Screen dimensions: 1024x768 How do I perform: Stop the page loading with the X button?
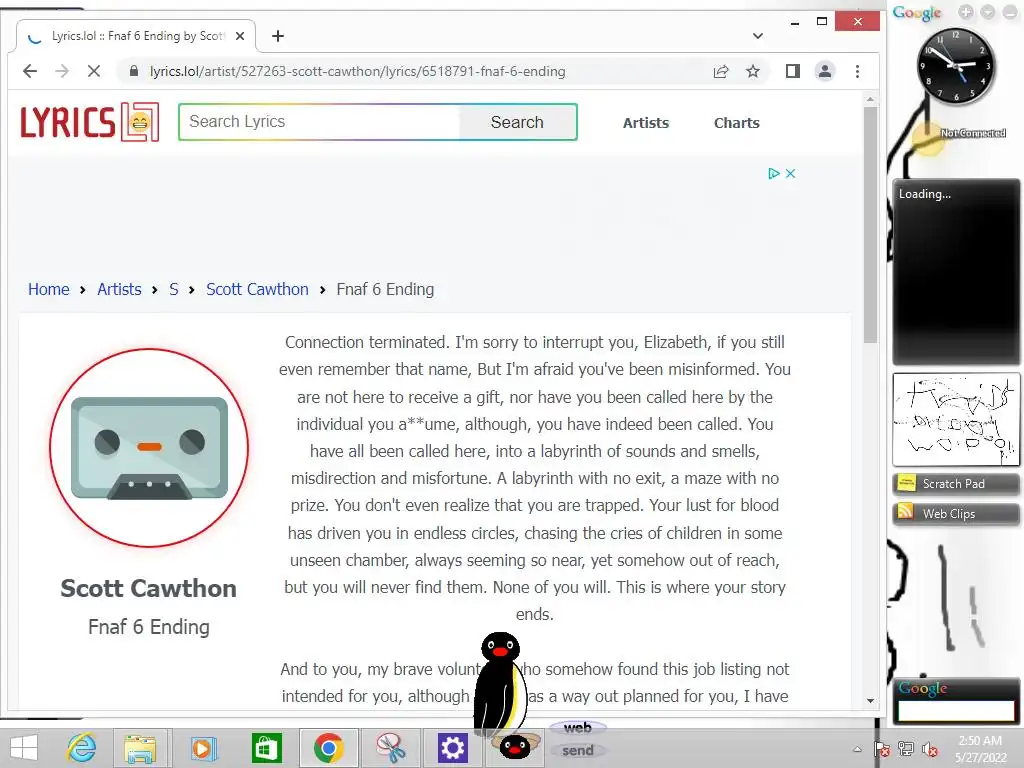point(94,71)
